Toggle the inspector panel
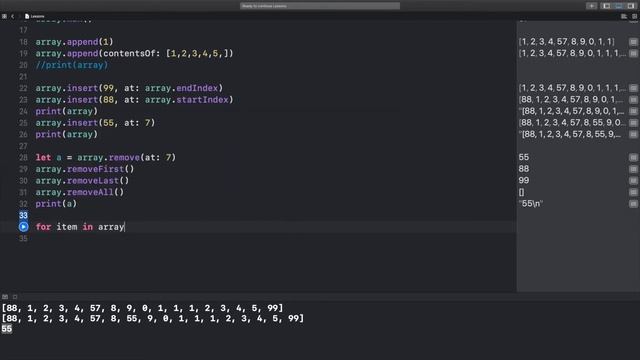 click(x=631, y=6)
